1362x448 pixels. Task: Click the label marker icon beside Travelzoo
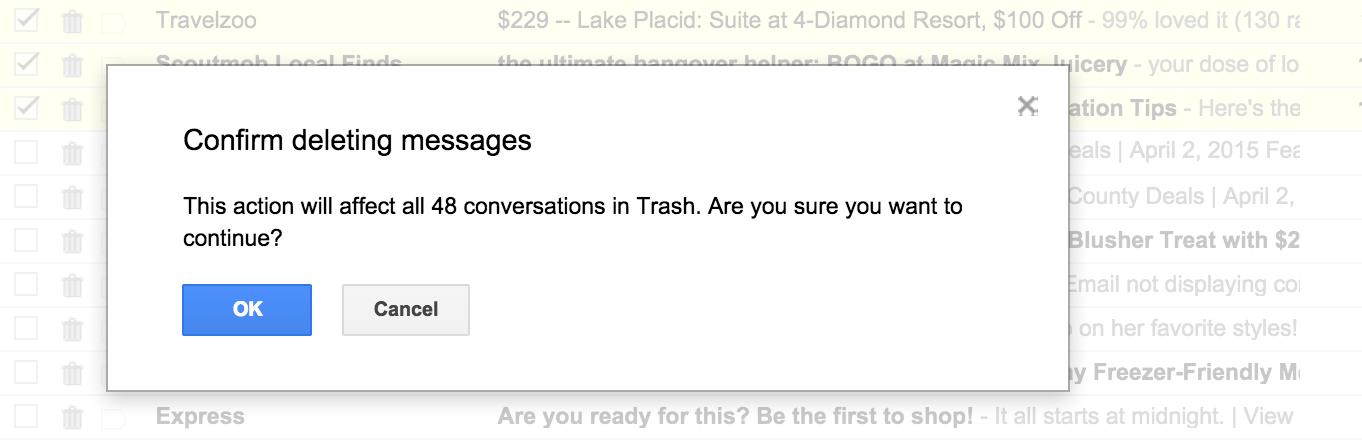click(112, 21)
